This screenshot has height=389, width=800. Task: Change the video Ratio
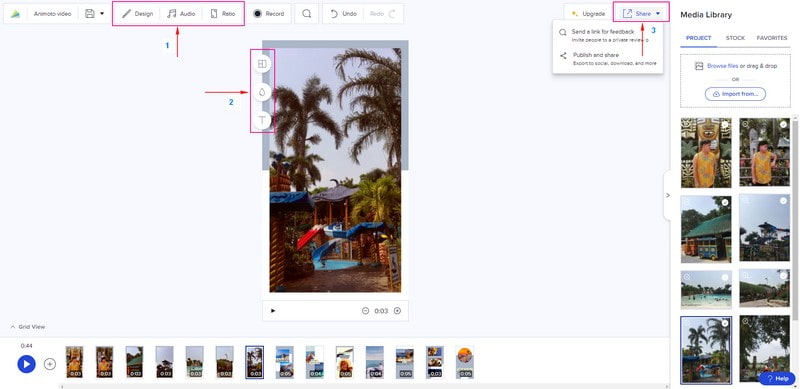pyautogui.click(x=223, y=14)
